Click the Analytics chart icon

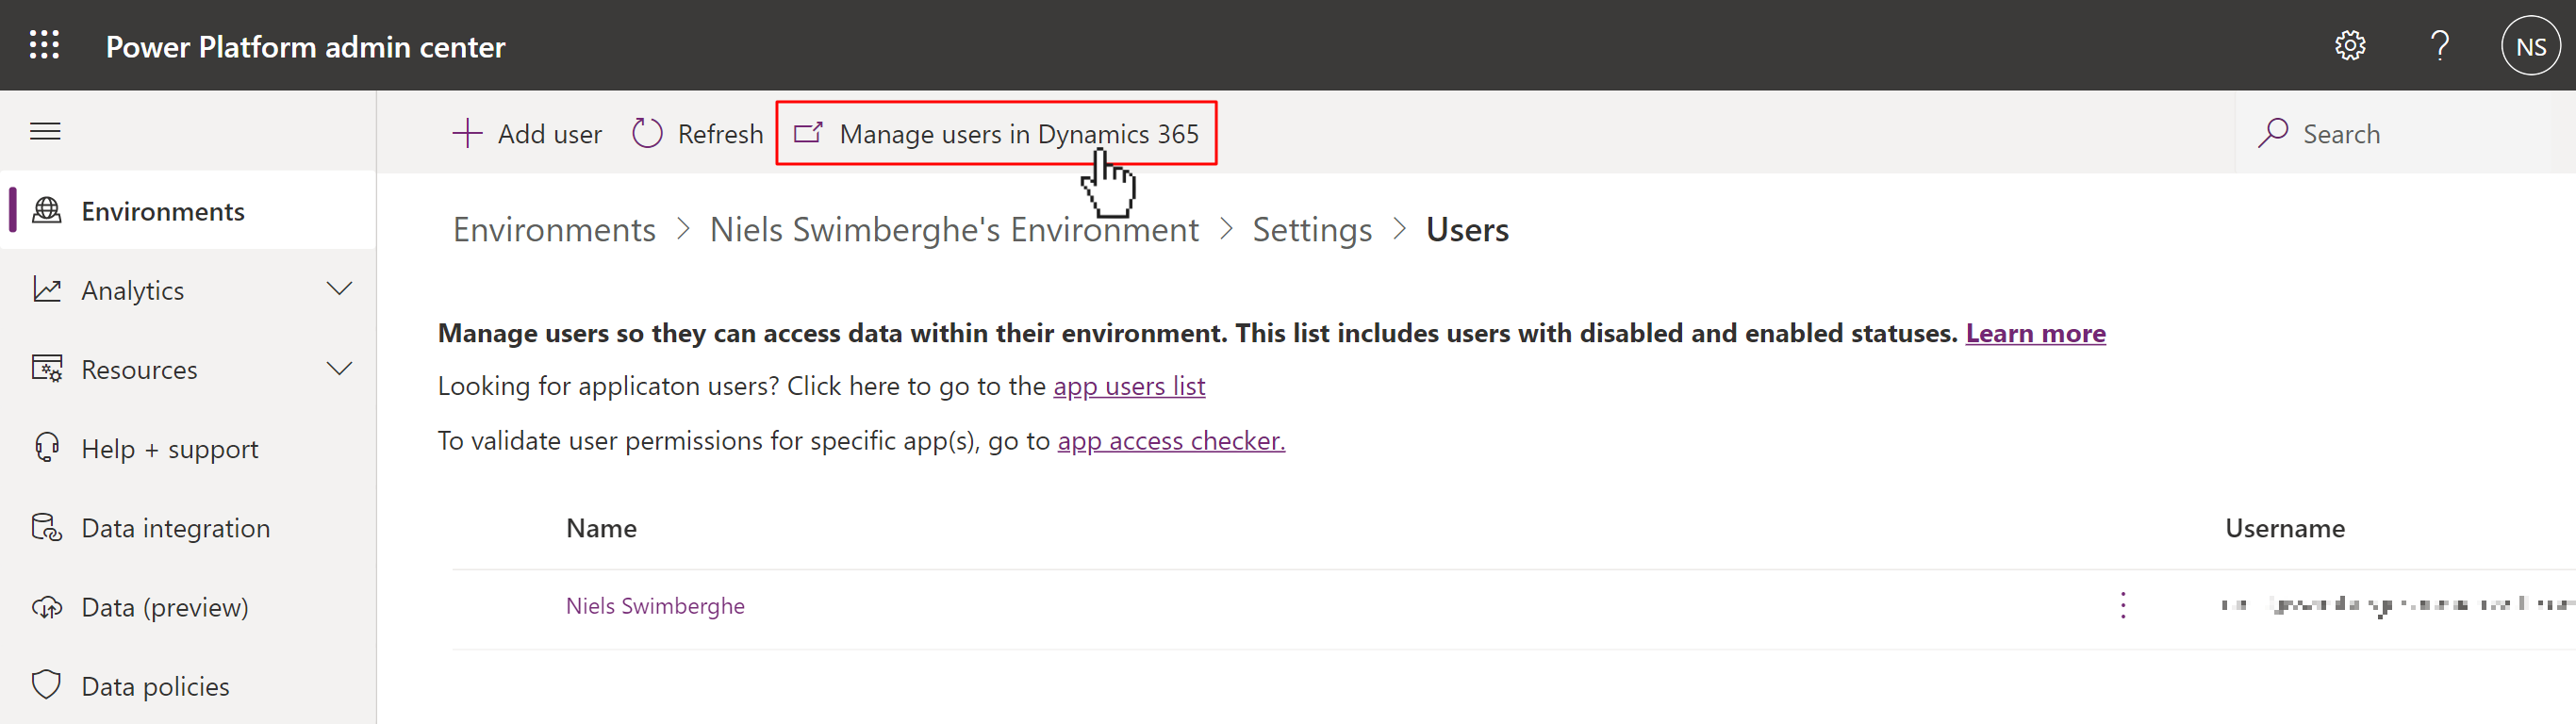coord(47,289)
